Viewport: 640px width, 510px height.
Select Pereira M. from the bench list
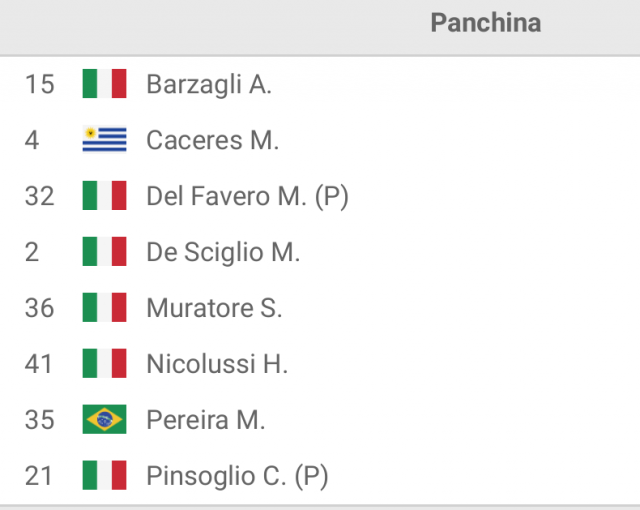pos(206,420)
